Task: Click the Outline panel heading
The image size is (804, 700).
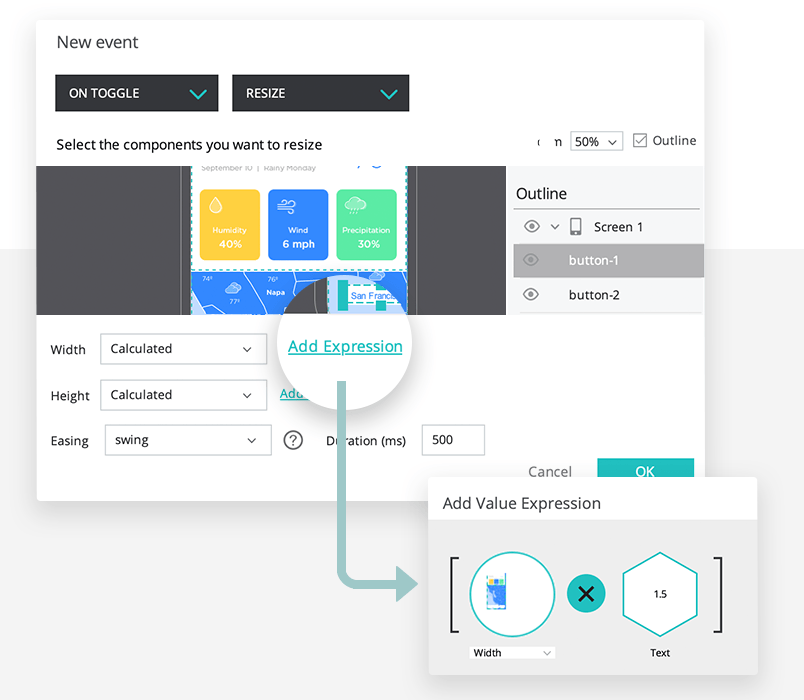Action: click(541, 193)
